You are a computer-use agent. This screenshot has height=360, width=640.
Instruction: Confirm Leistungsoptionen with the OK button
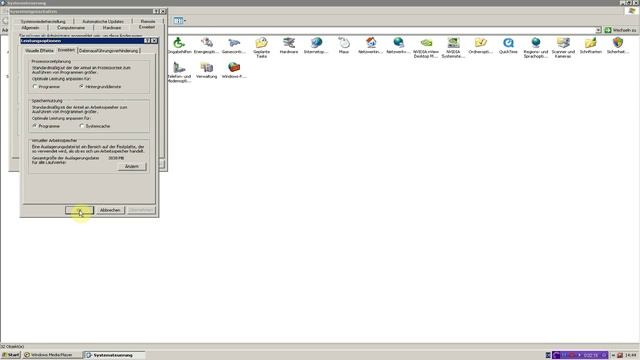80,210
